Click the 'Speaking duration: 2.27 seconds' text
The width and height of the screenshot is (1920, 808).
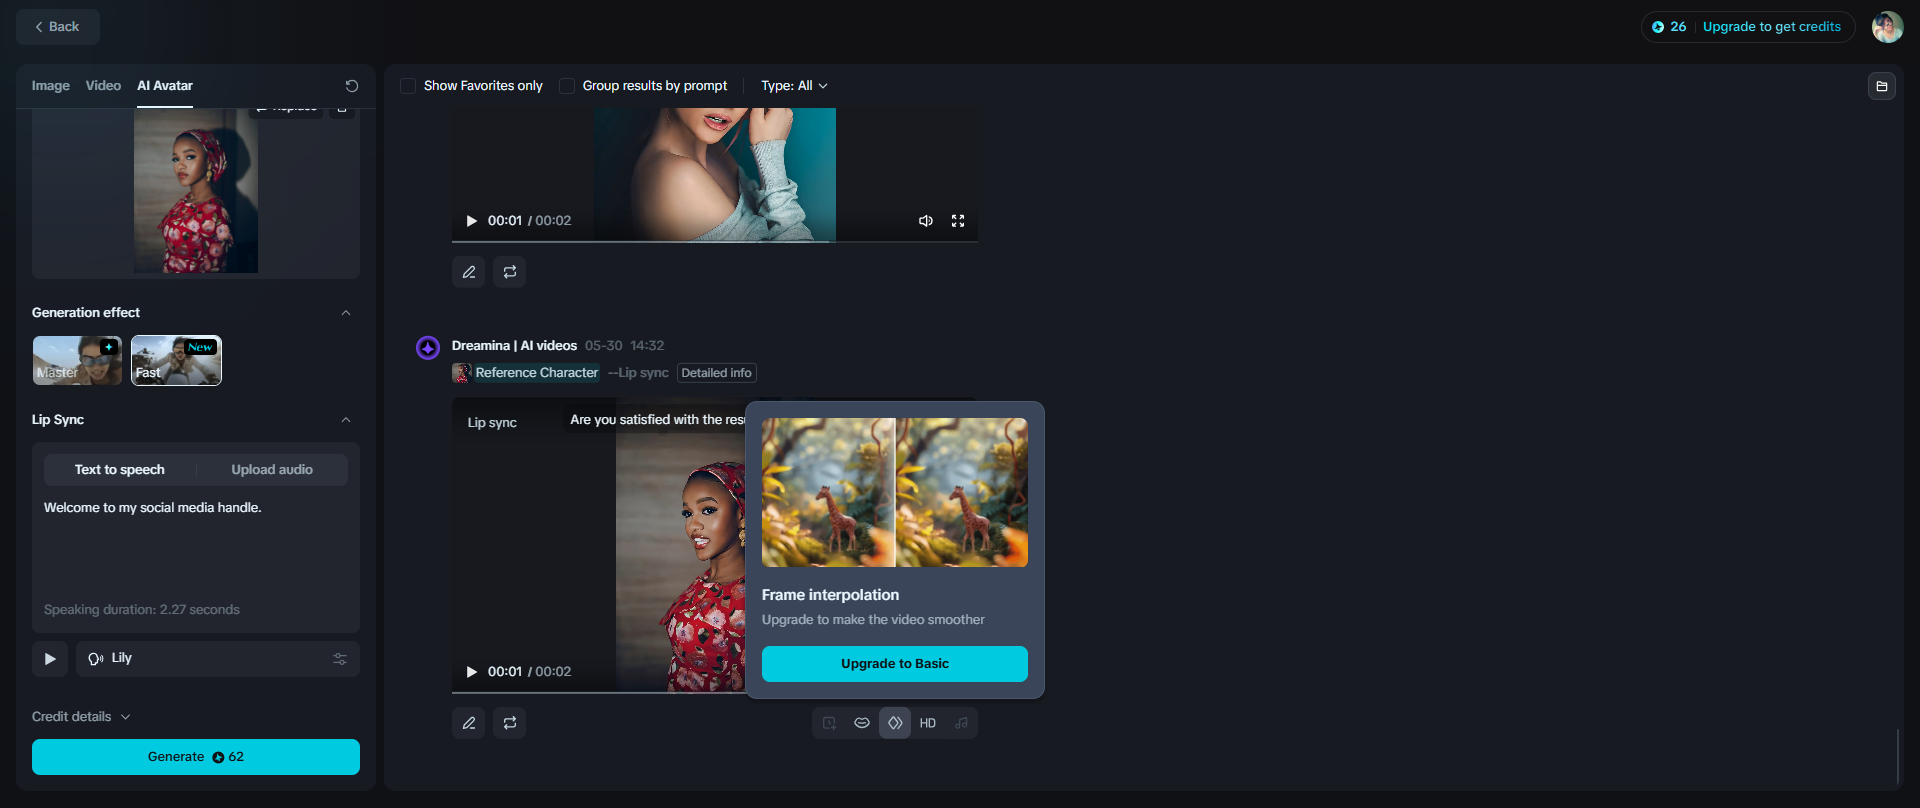[142, 610]
